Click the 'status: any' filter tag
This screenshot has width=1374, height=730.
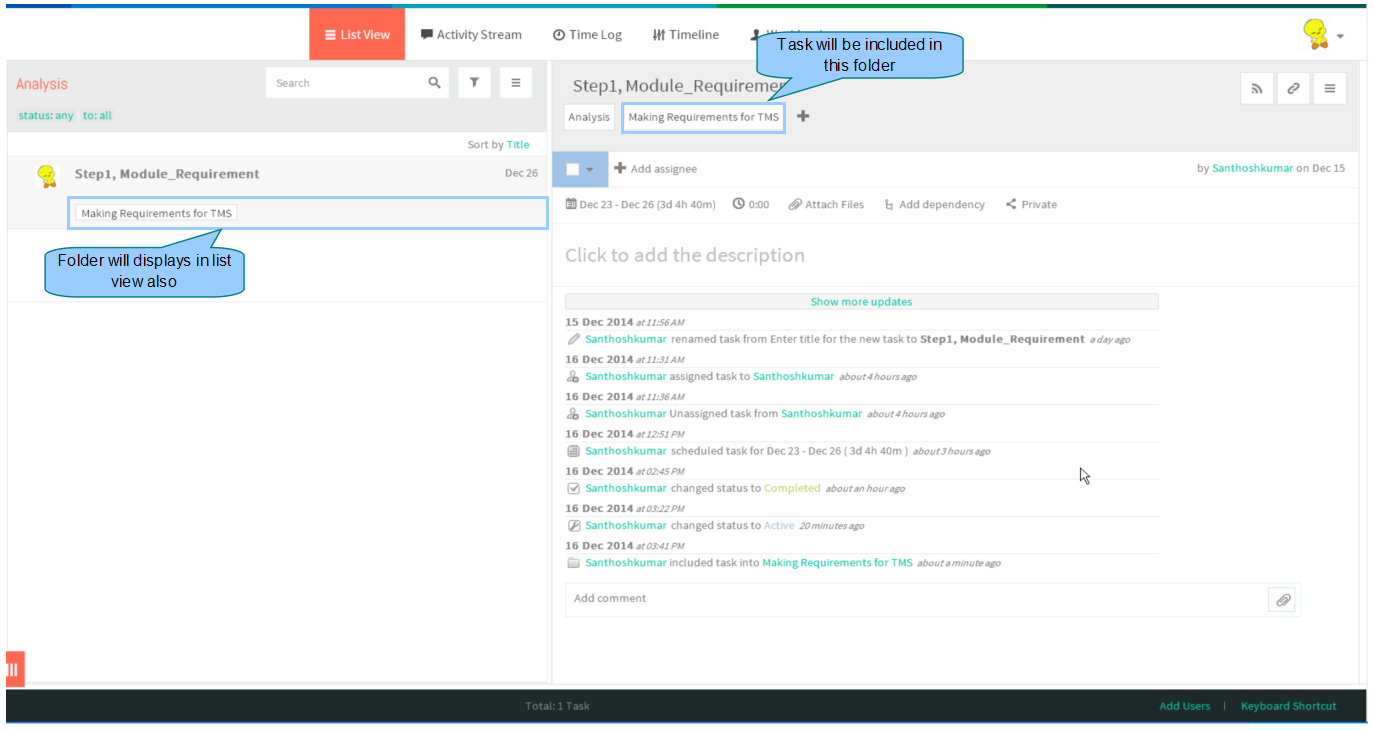click(46, 115)
